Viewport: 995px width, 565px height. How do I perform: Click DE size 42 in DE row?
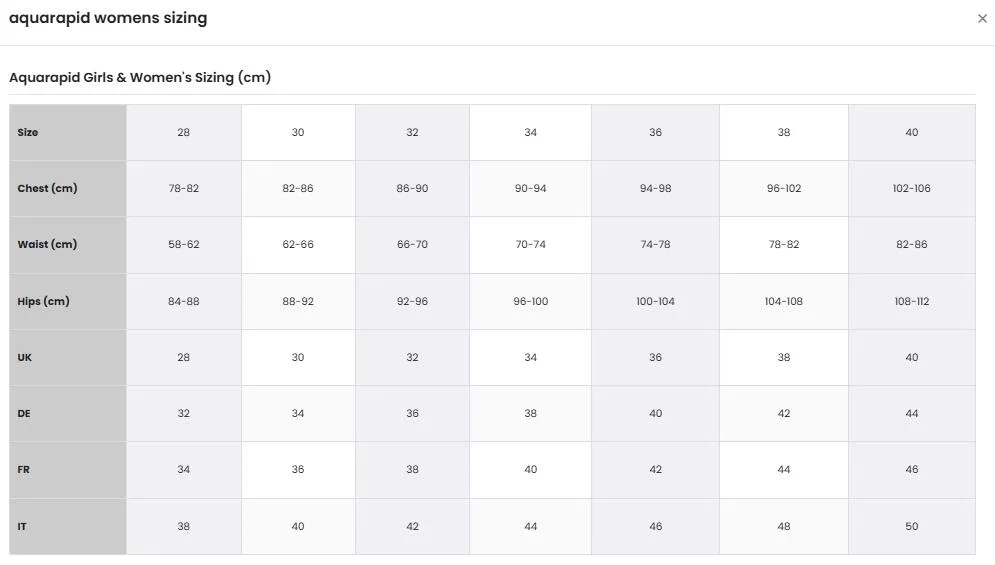(x=784, y=413)
